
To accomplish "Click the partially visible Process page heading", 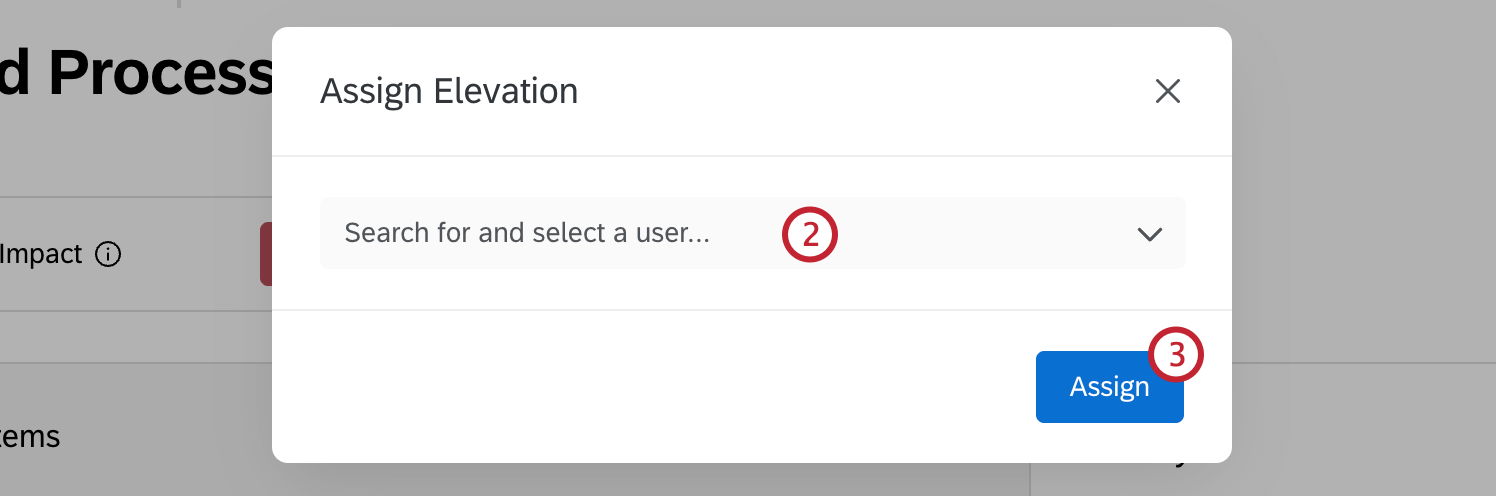I will (x=135, y=72).
